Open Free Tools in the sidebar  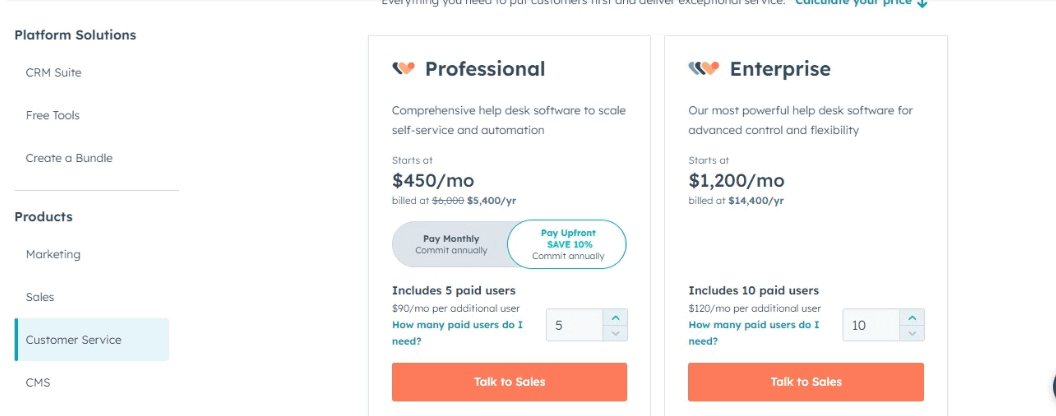coord(53,116)
